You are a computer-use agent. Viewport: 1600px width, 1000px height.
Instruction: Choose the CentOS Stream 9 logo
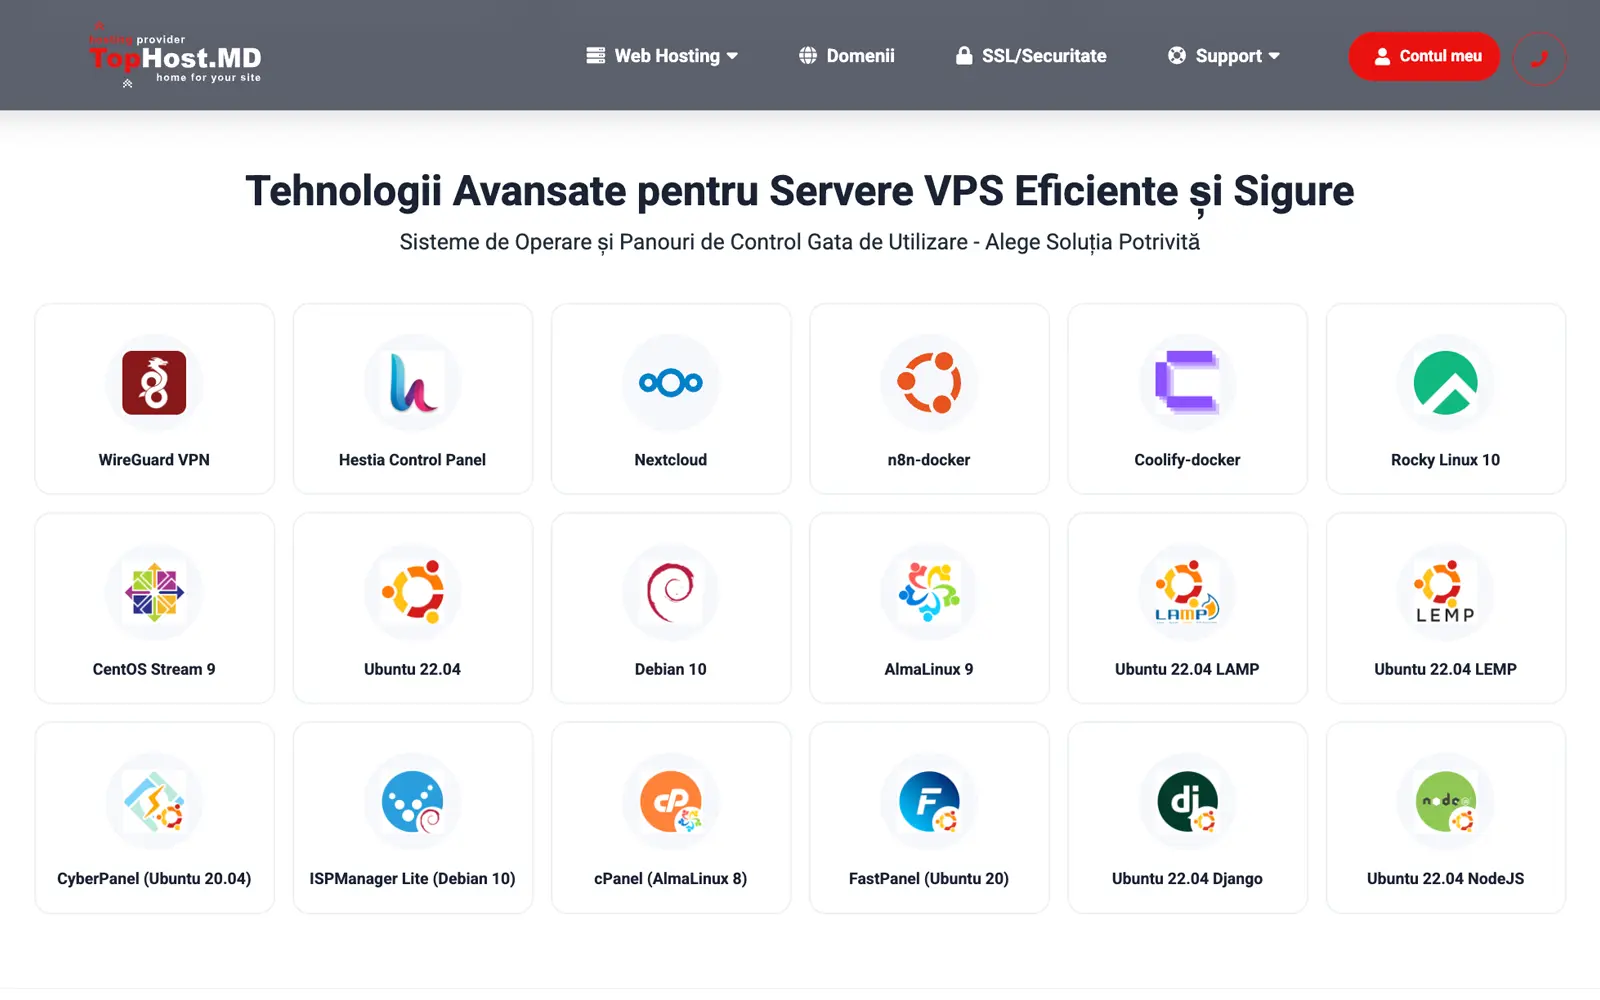(154, 592)
